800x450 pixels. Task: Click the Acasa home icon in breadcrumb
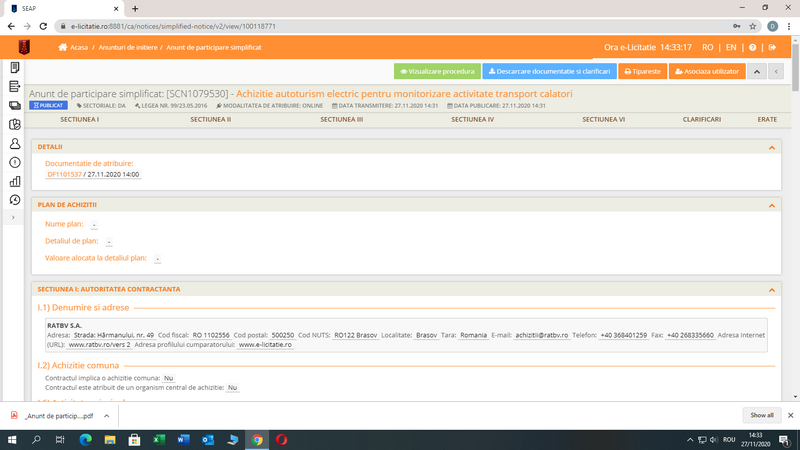pos(63,47)
